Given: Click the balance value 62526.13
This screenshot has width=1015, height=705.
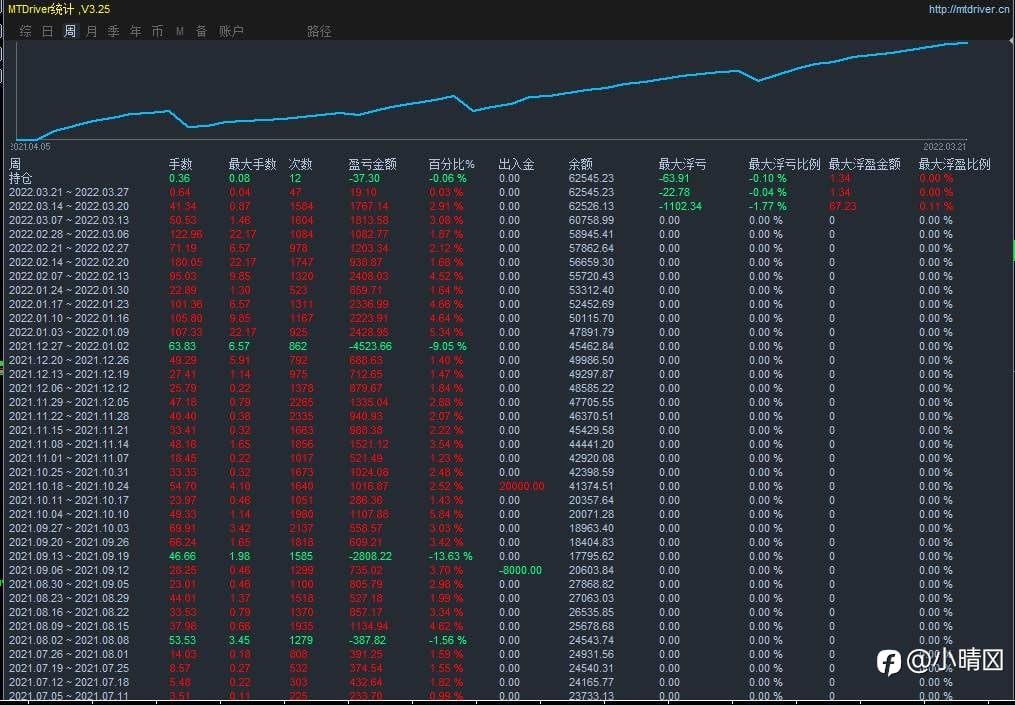Looking at the screenshot, I should coord(591,207).
